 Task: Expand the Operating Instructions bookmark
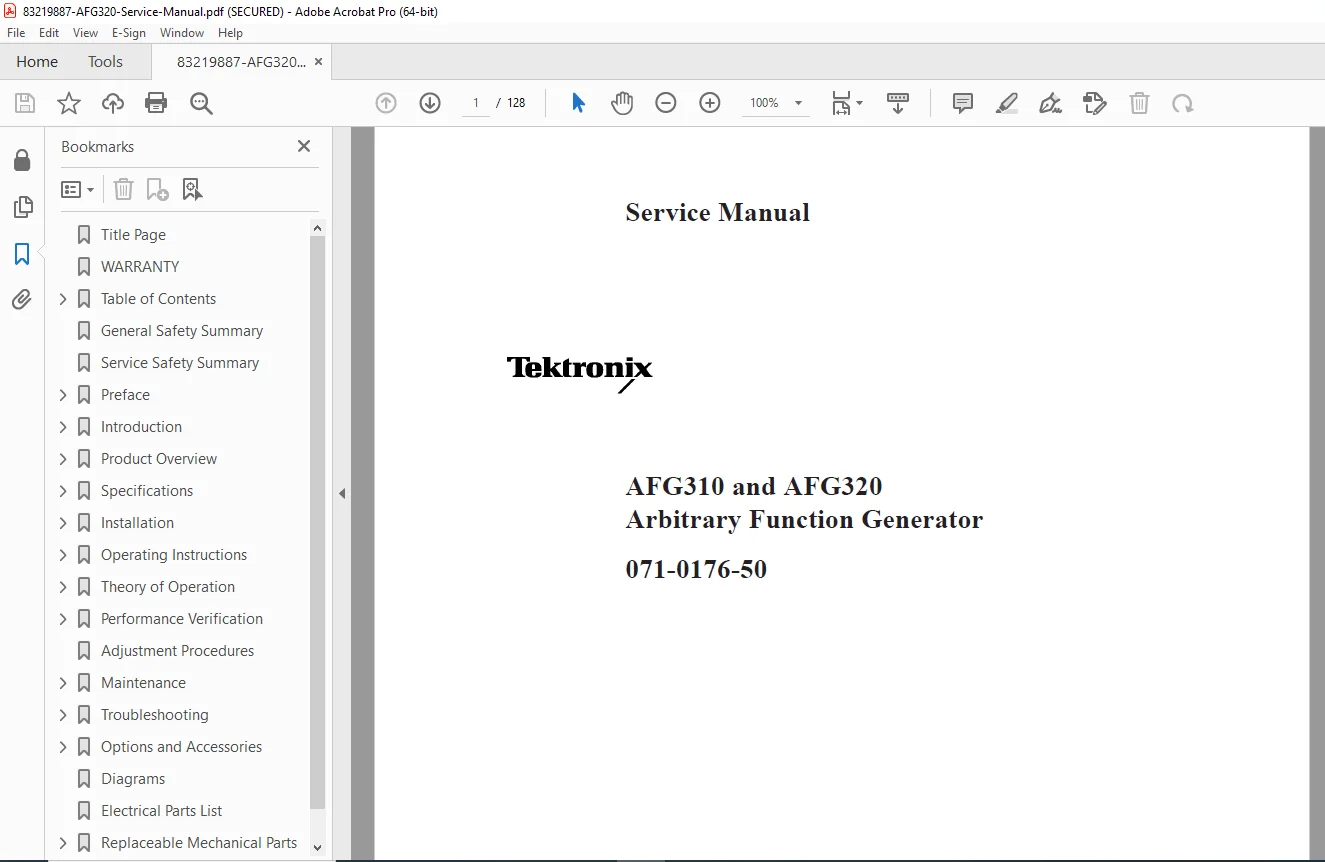point(63,555)
